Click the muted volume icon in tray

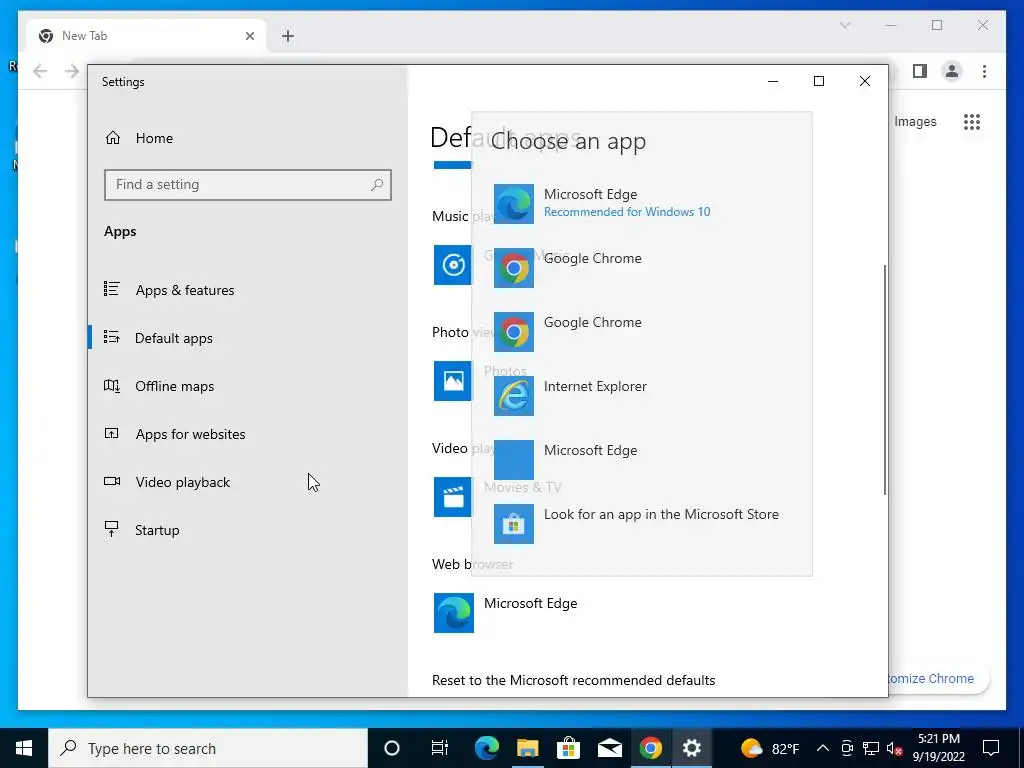[x=895, y=748]
